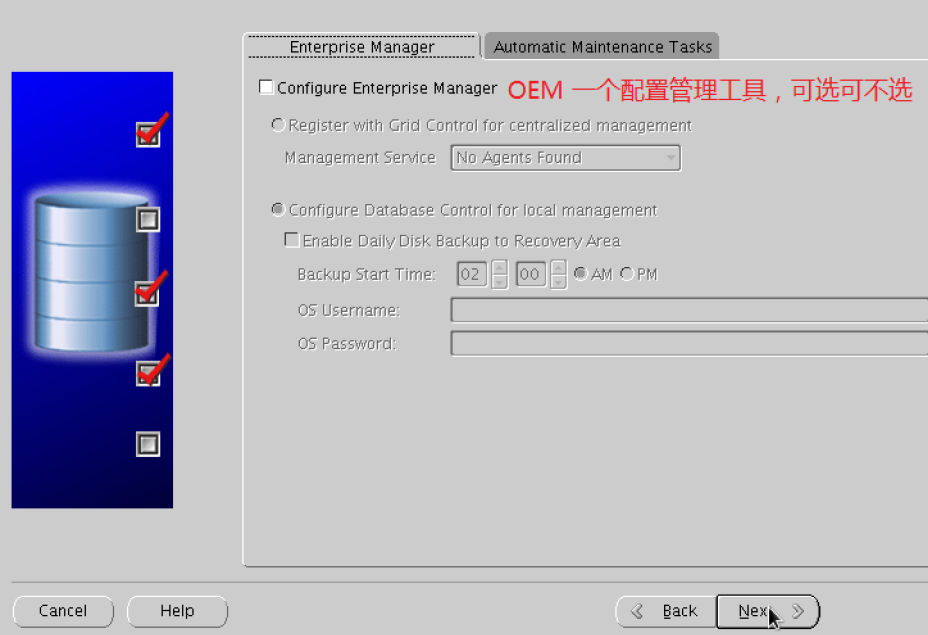Decrease the backup minutes with down arrow

coord(558,282)
